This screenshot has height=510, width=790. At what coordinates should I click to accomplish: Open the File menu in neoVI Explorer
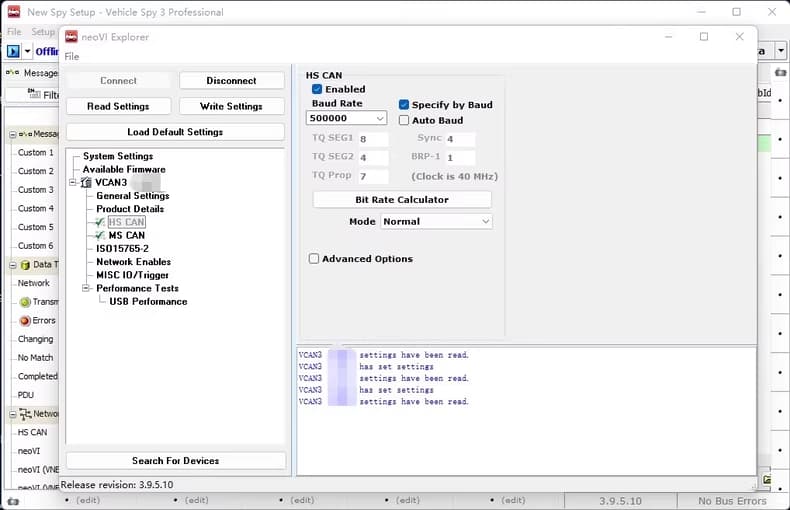72,57
